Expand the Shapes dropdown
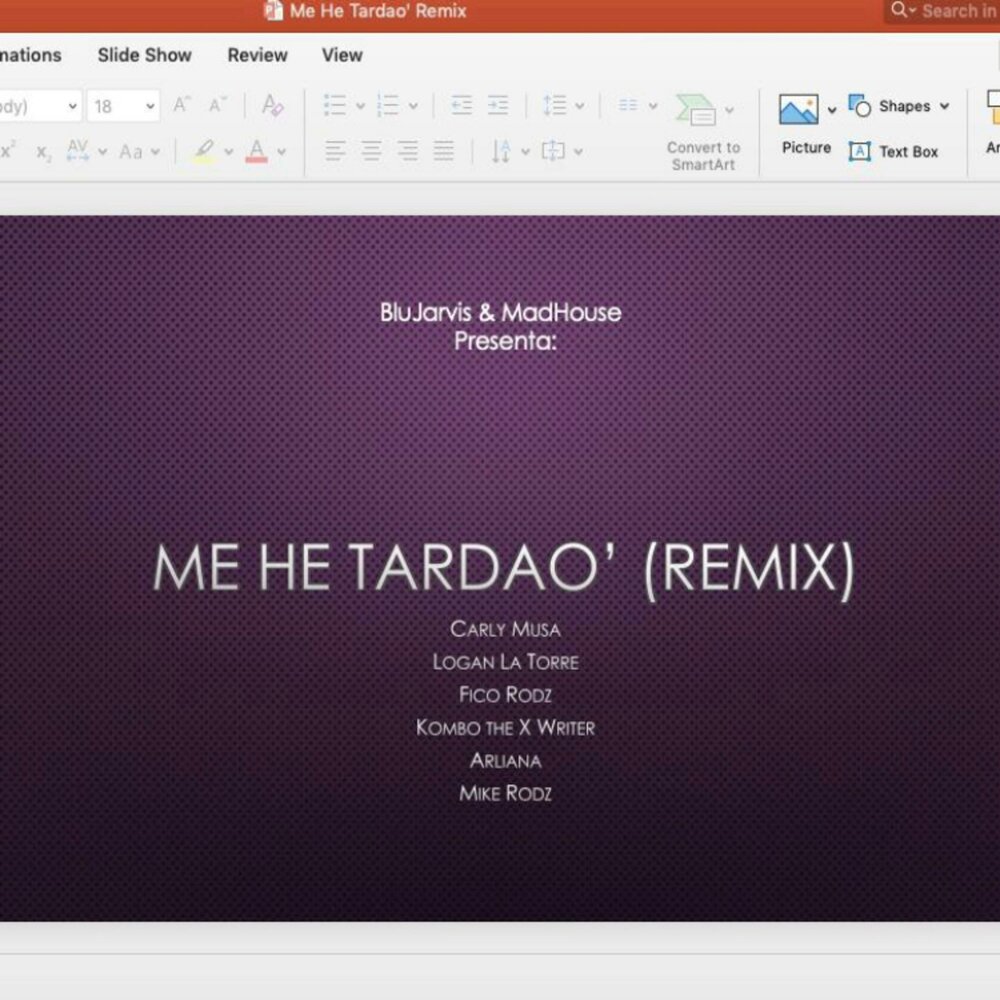1000x1000 pixels. (x=944, y=106)
